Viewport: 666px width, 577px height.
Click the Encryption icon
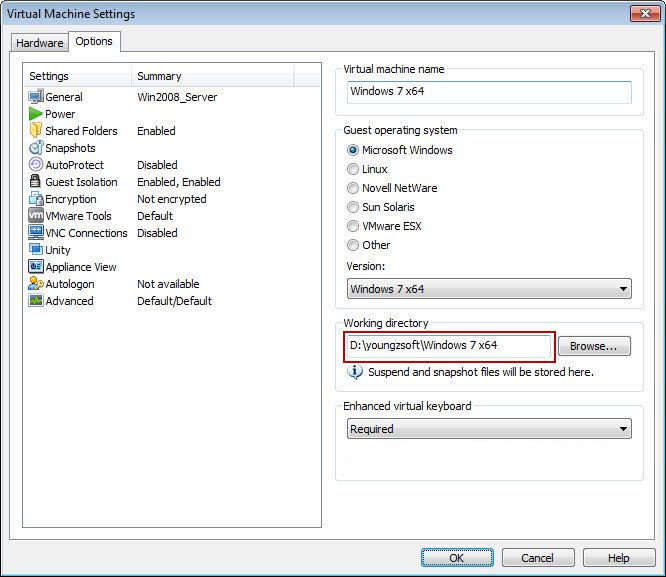coord(36,198)
